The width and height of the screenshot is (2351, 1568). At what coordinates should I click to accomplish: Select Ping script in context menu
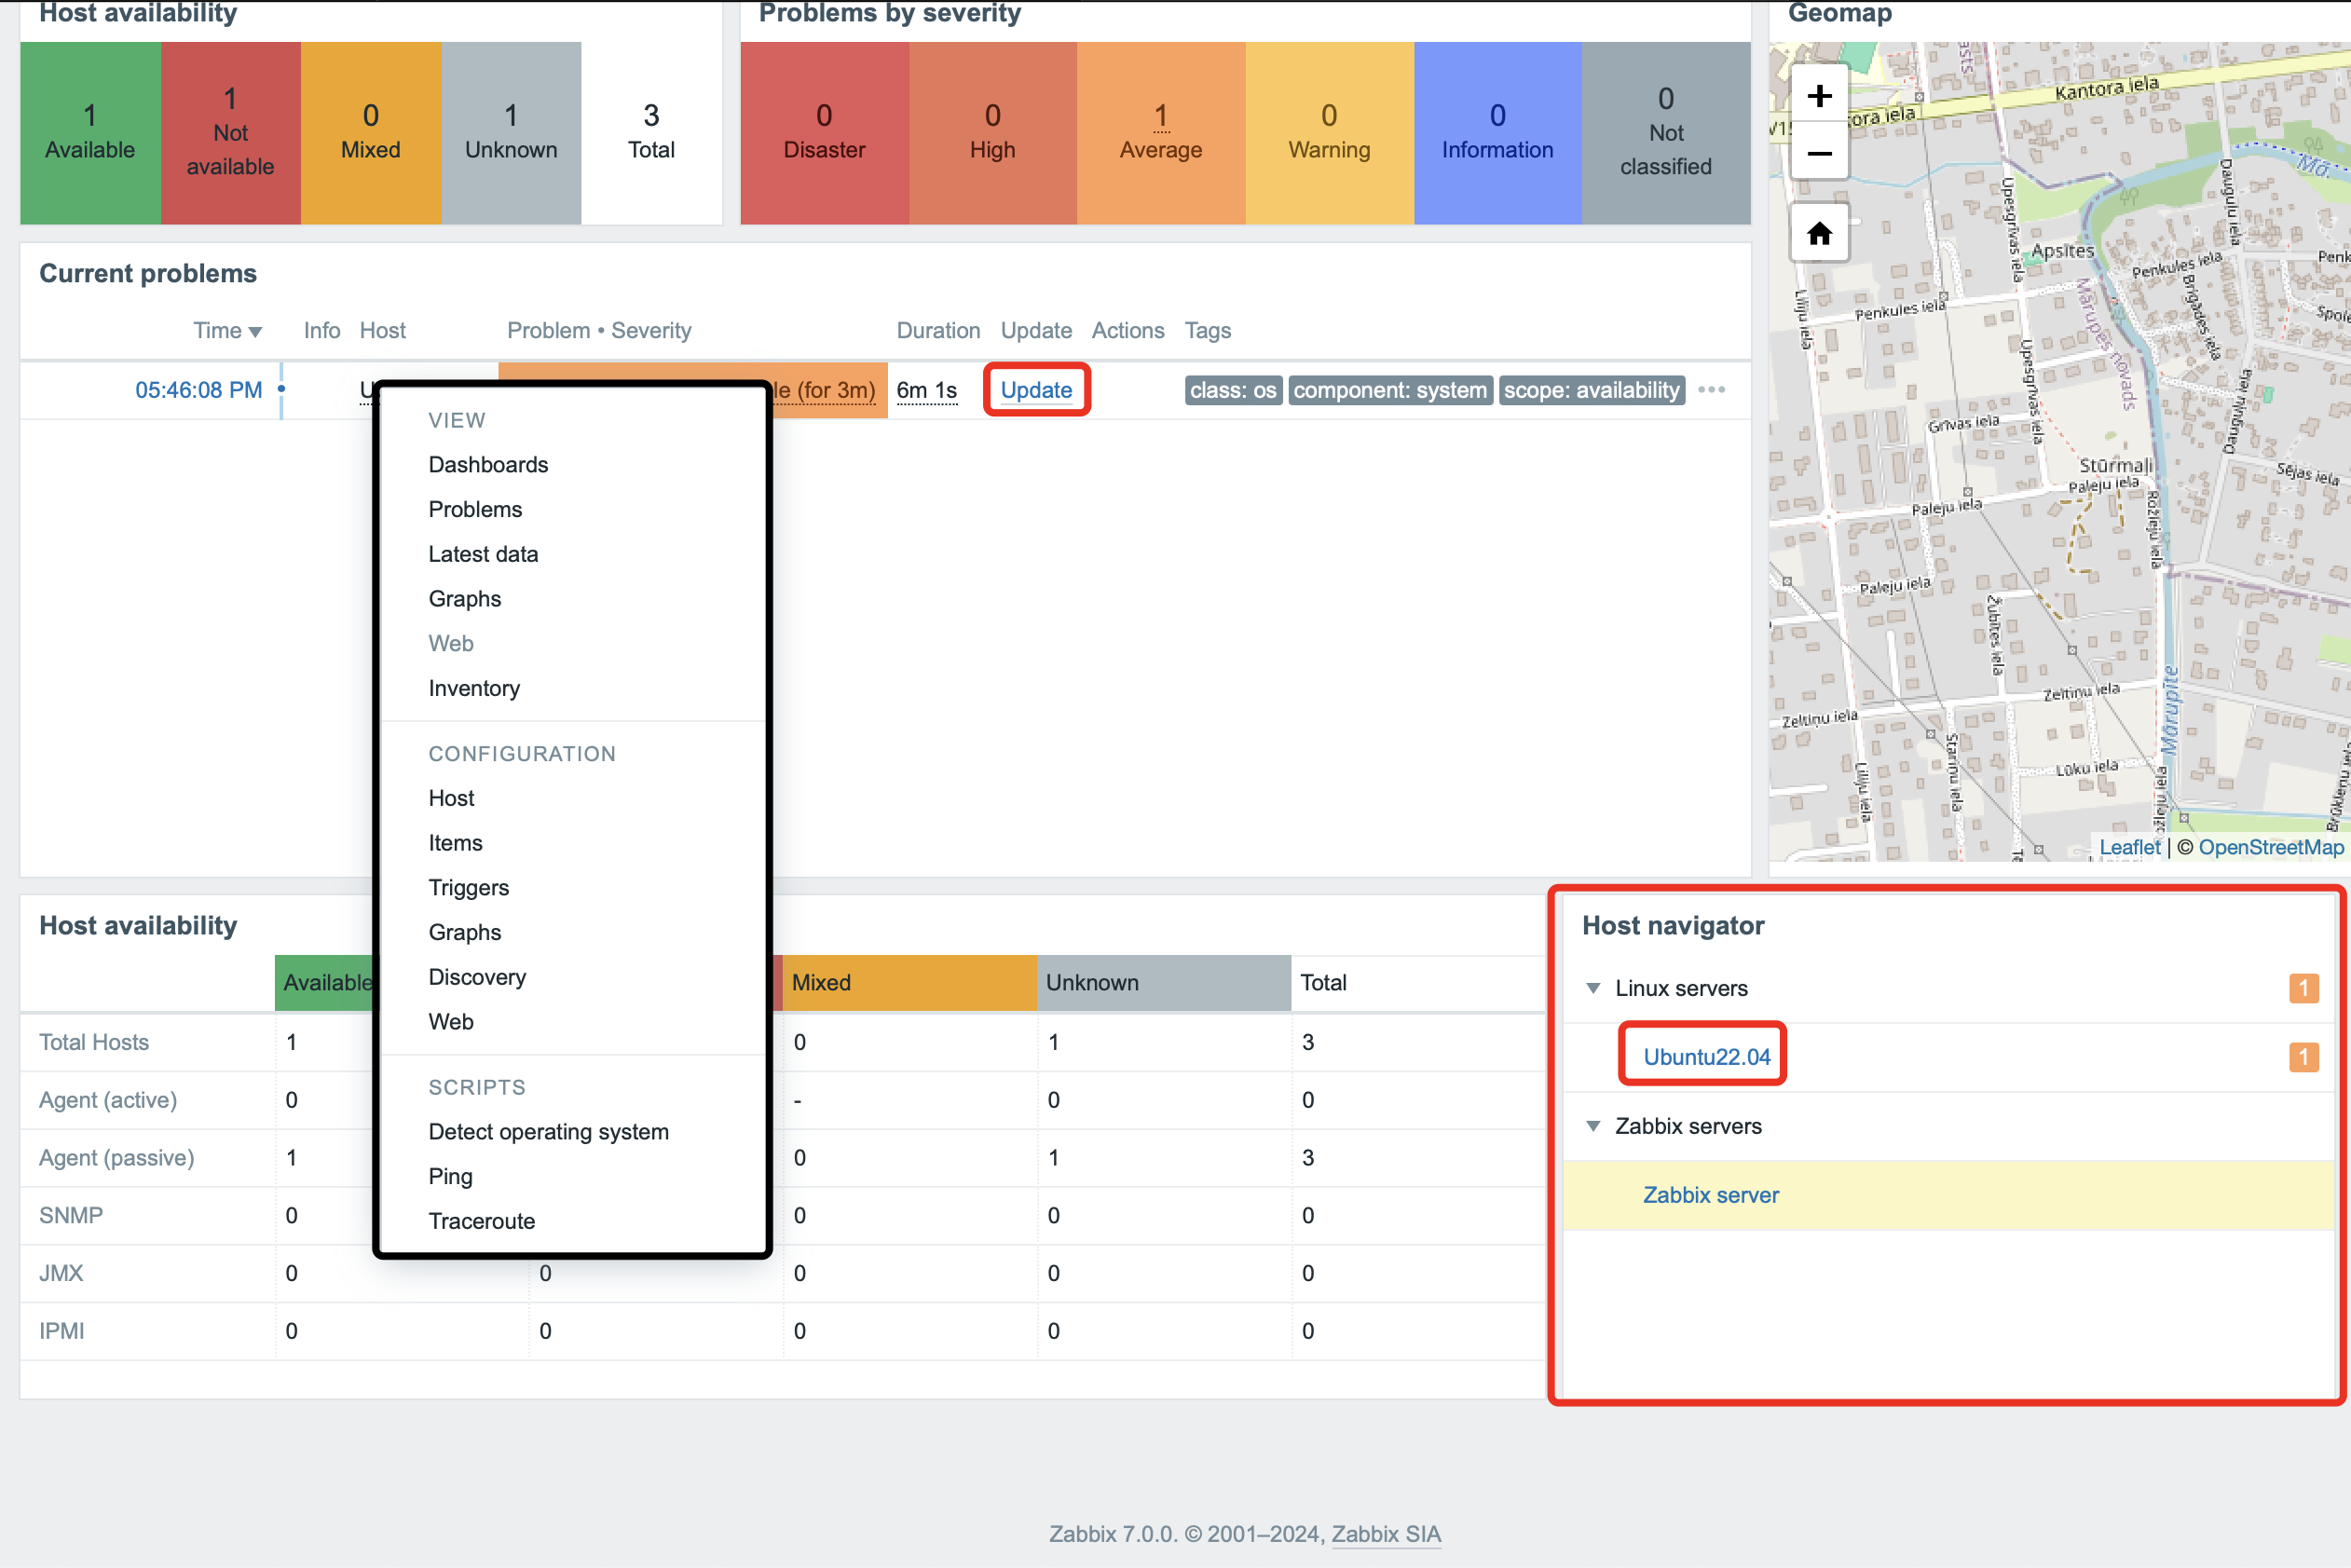[x=450, y=1176]
